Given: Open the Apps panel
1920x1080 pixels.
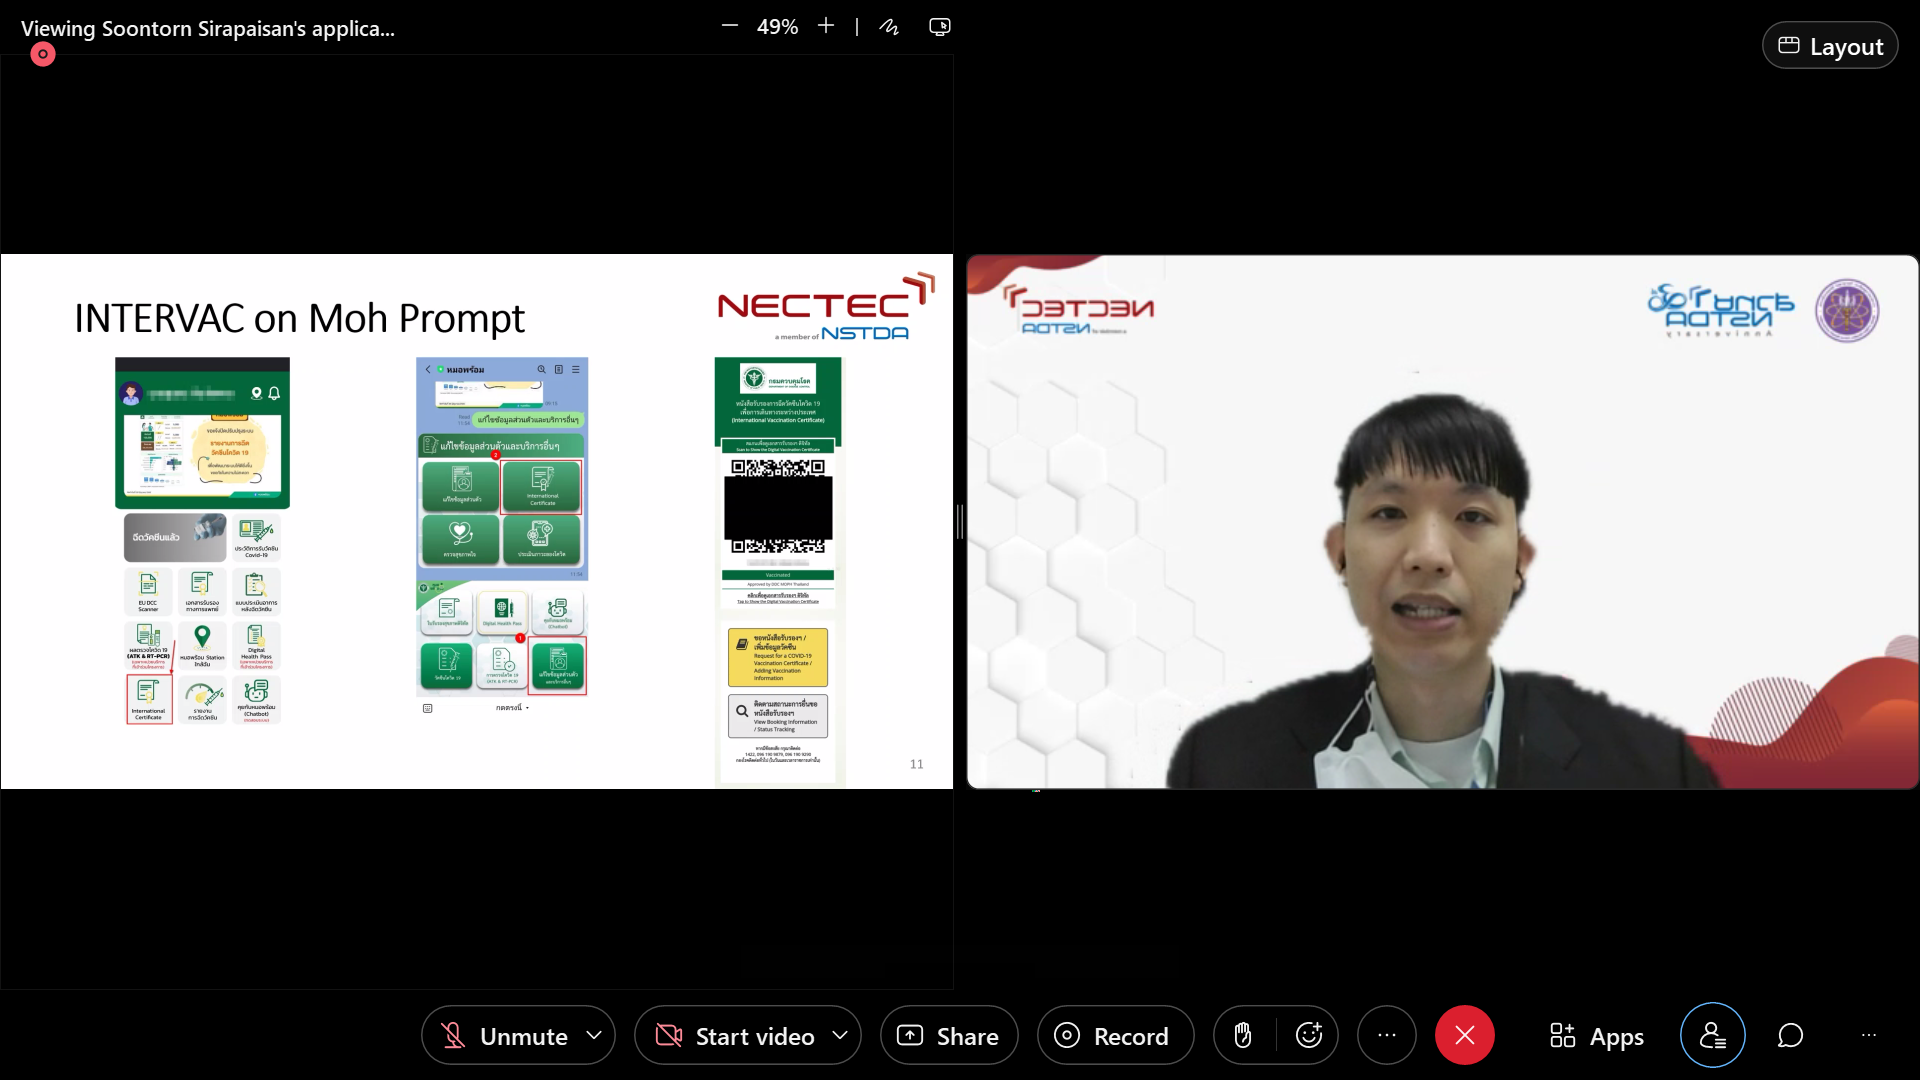Looking at the screenshot, I should [x=1596, y=1036].
